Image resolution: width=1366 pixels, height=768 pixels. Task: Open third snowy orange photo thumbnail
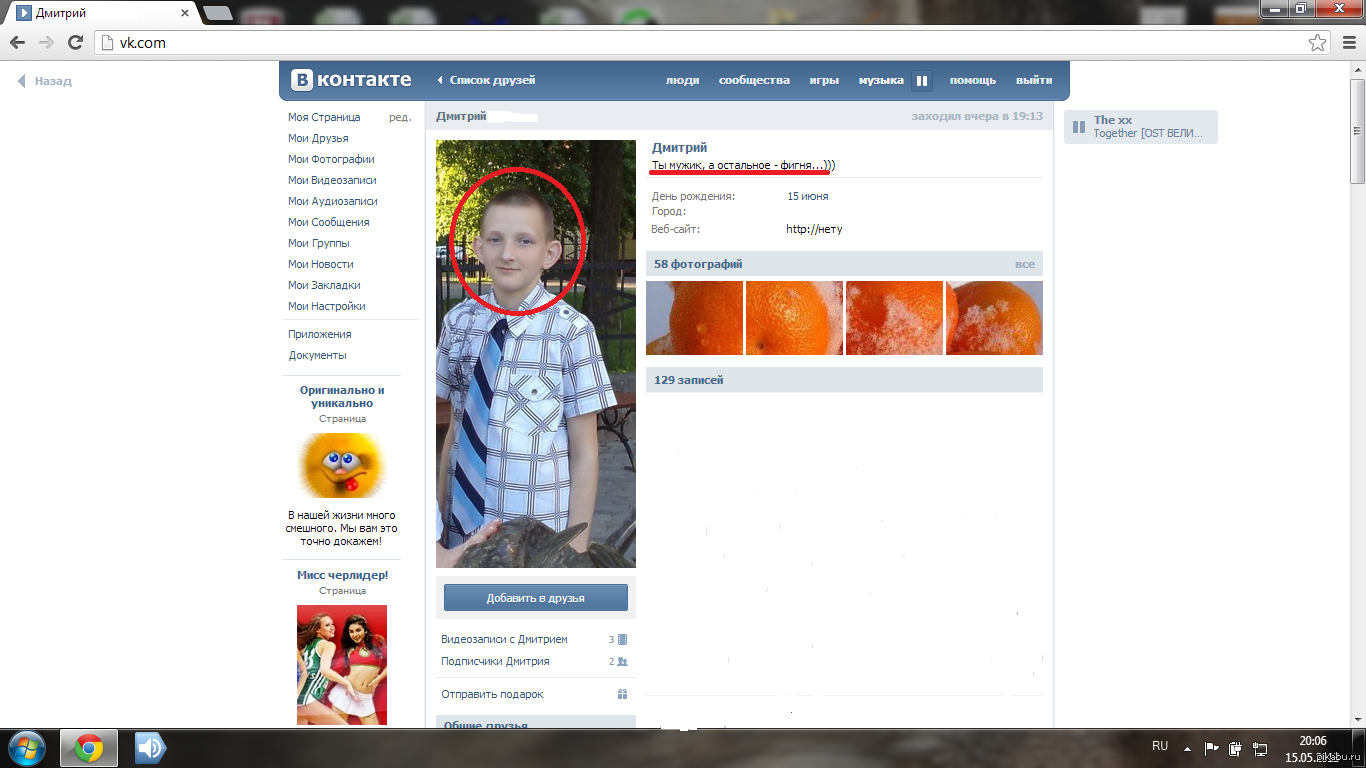[x=894, y=318]
